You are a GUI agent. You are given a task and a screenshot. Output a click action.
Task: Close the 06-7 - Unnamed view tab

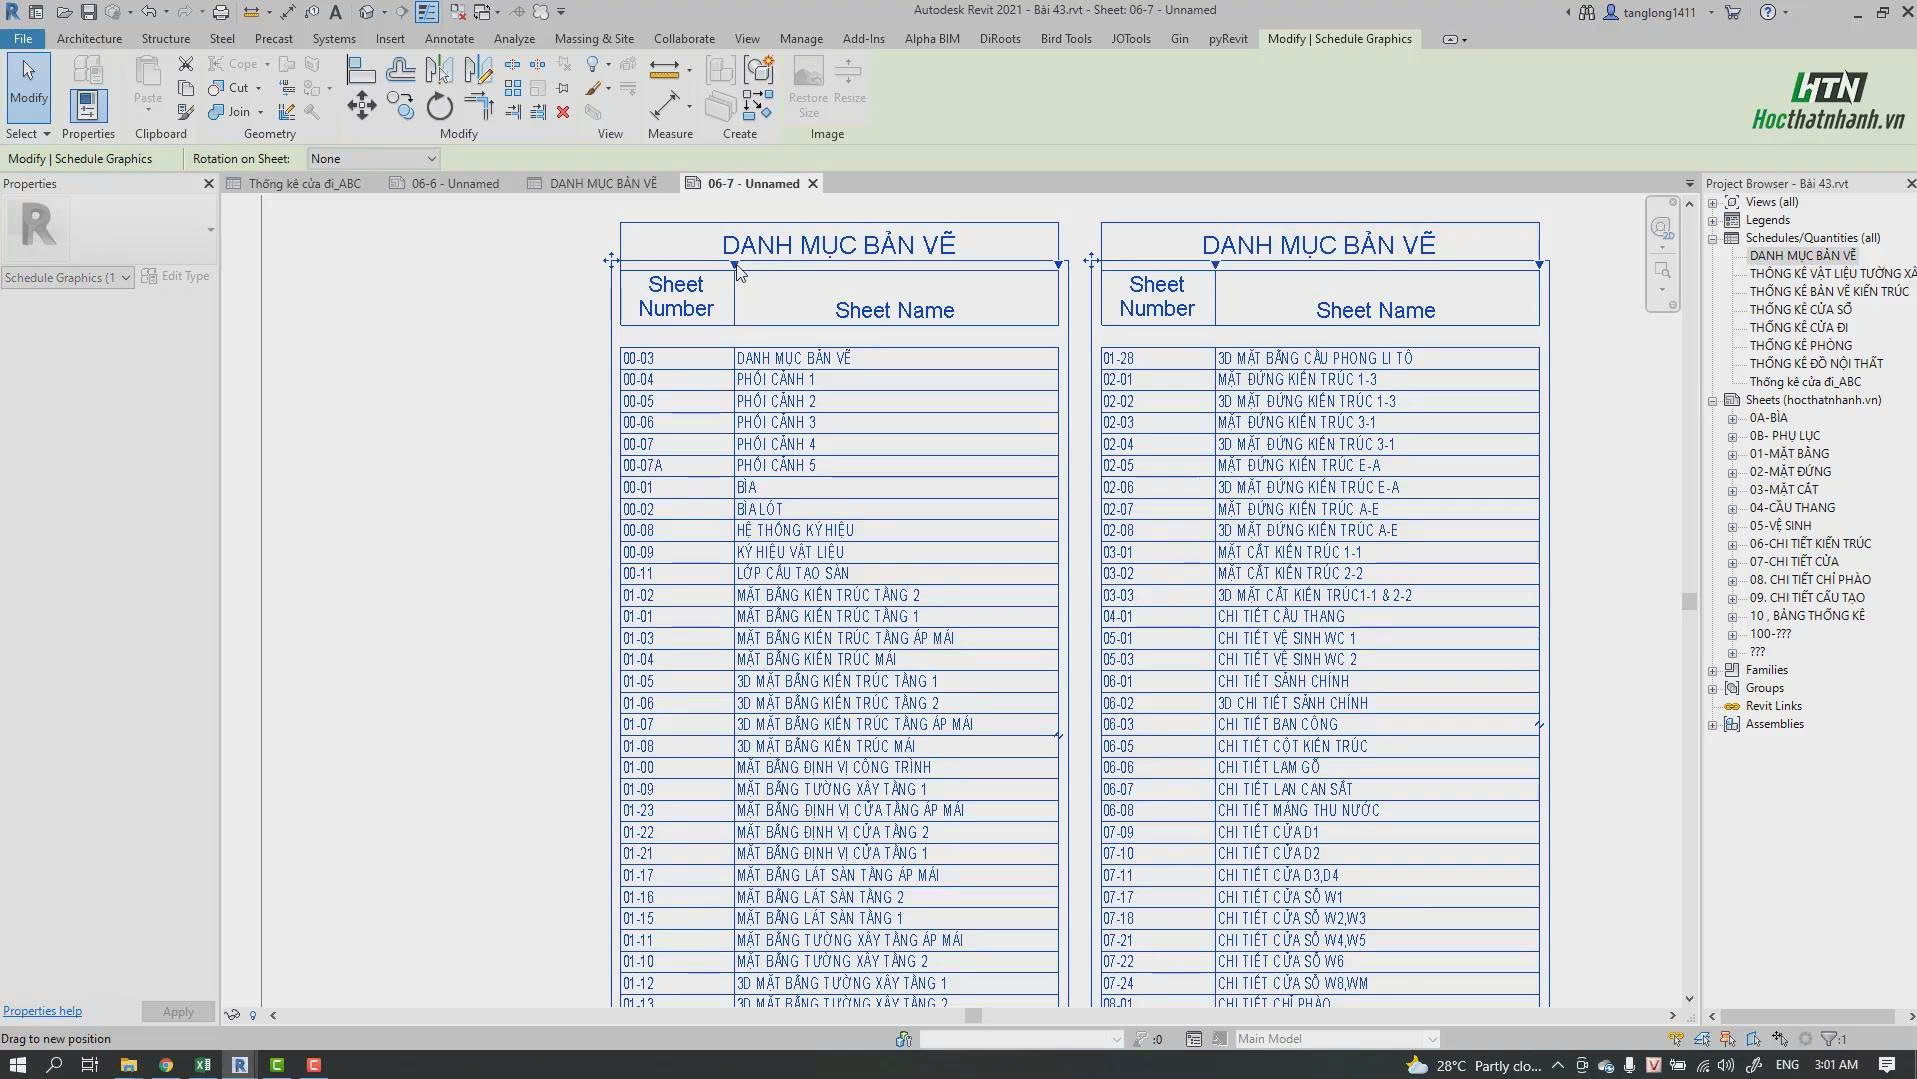pyautogui.click(x=813, y=184)
